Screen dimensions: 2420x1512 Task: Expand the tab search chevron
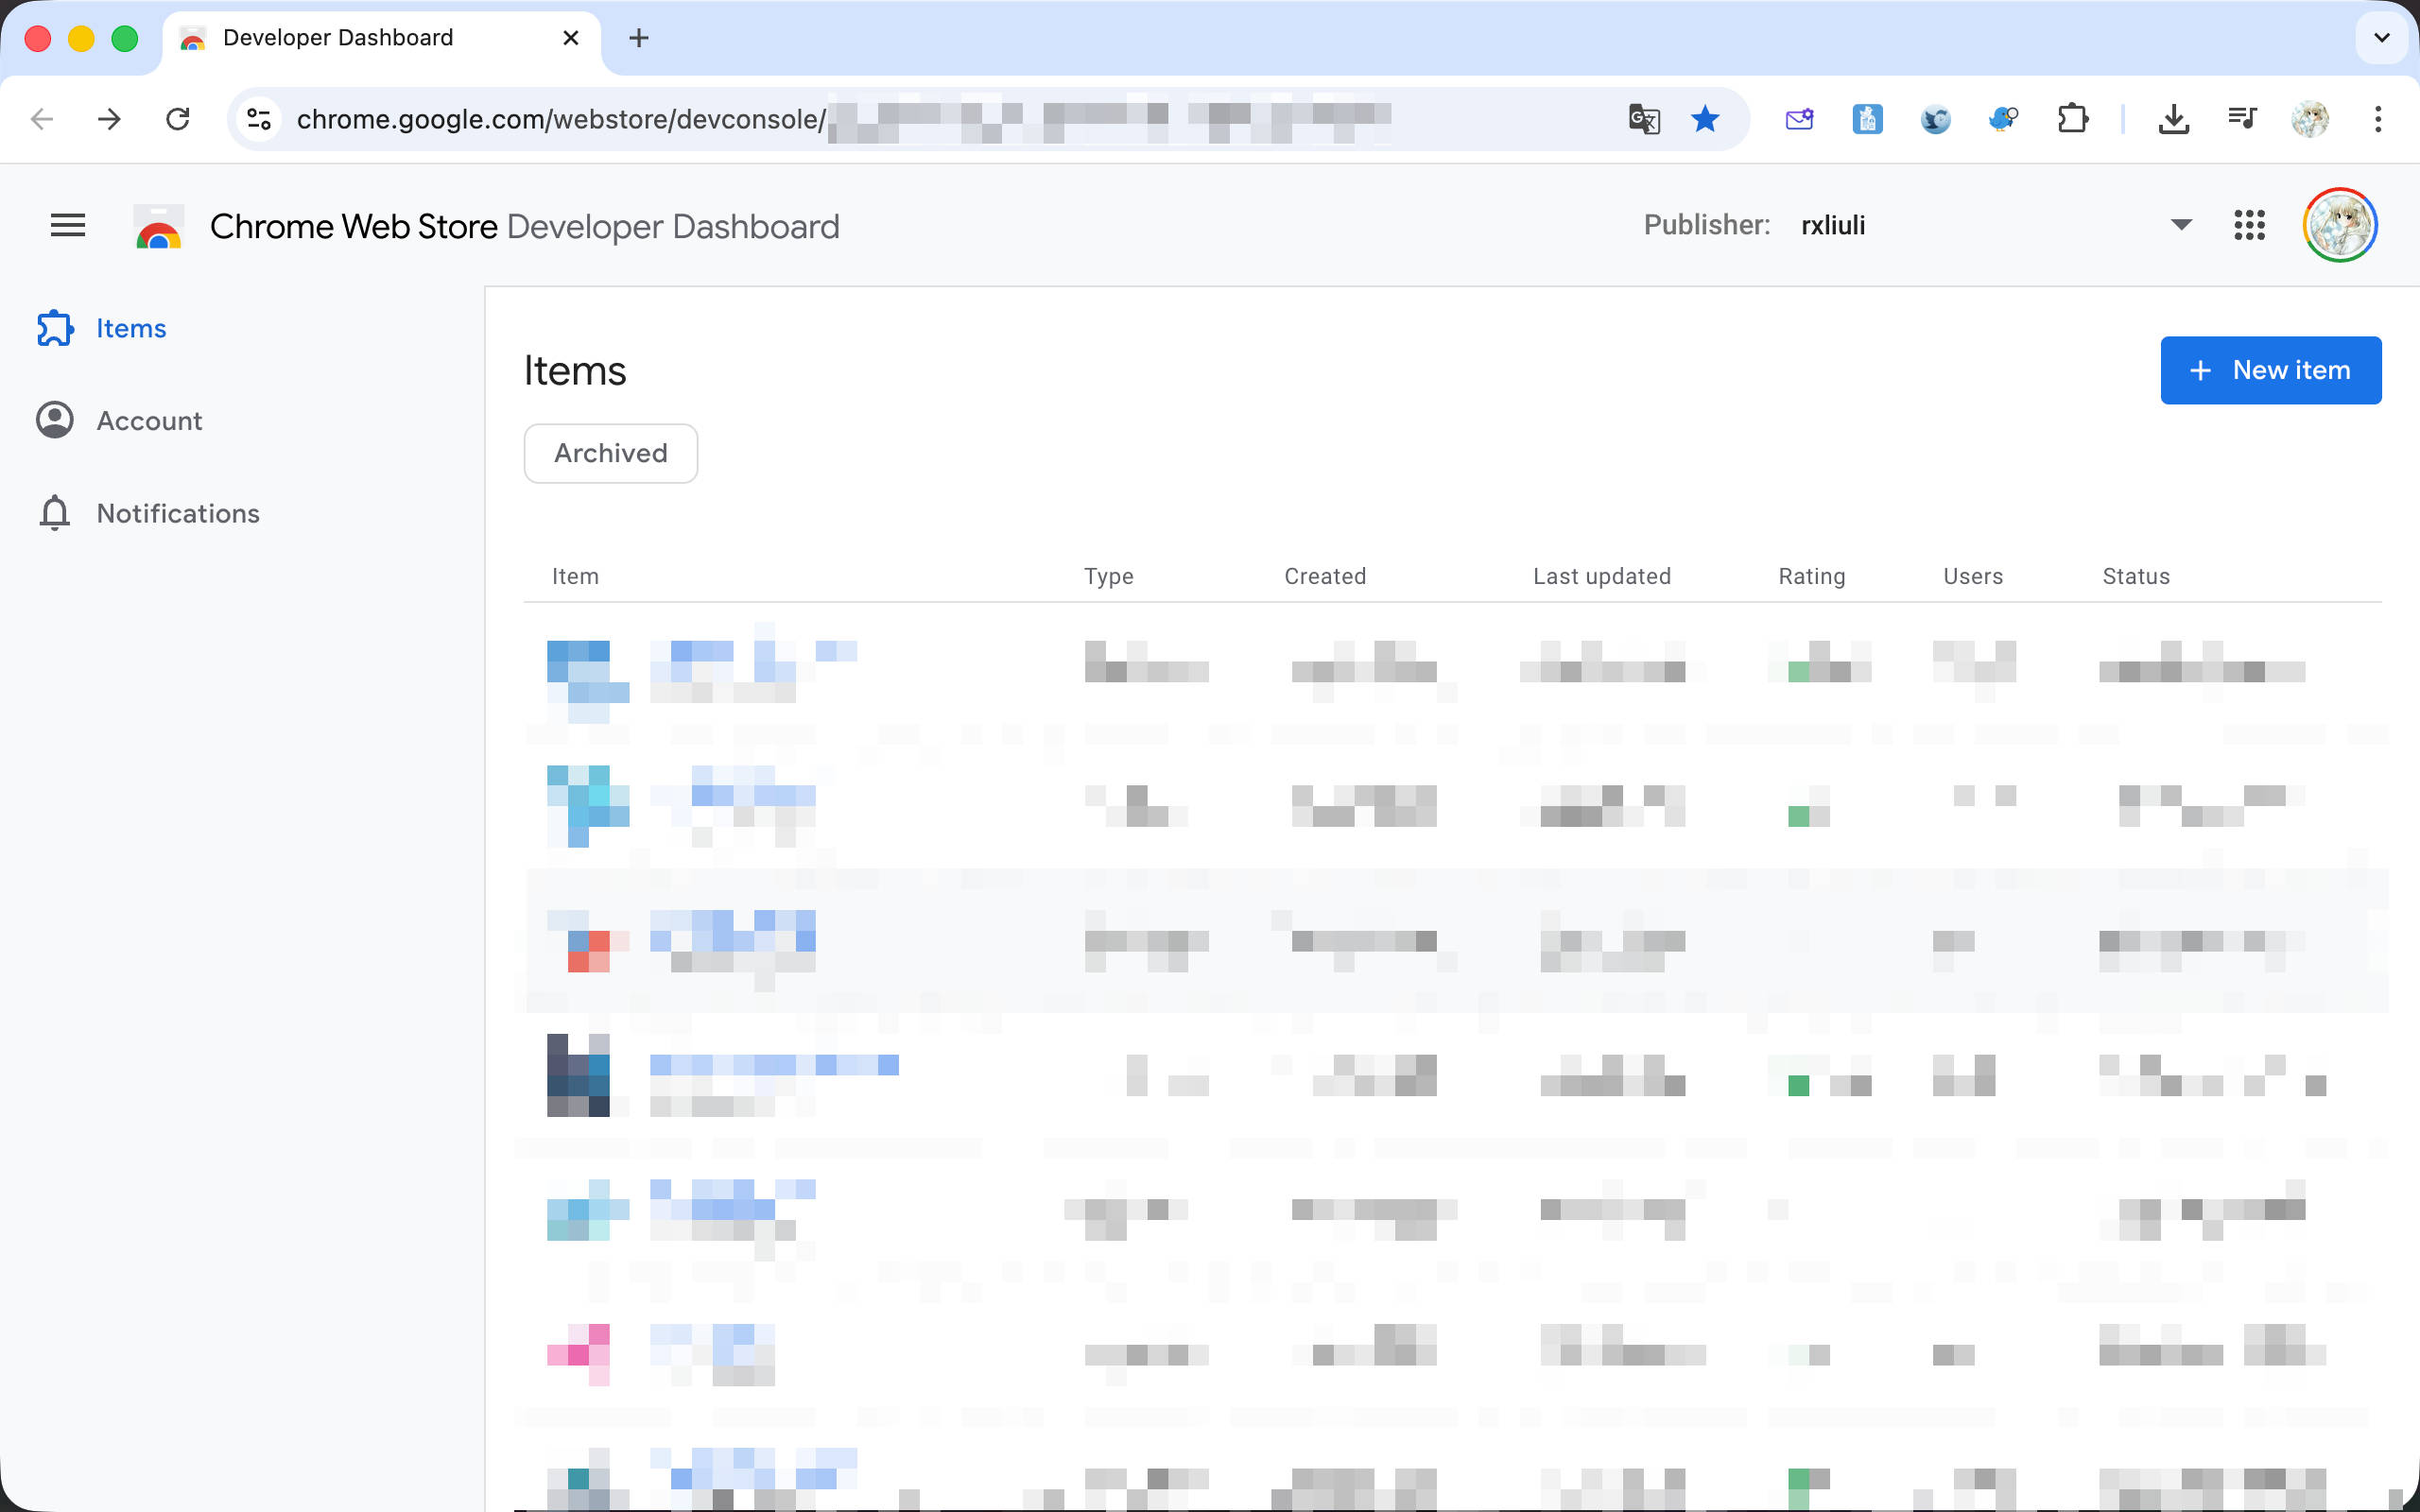pos(2381,38)
